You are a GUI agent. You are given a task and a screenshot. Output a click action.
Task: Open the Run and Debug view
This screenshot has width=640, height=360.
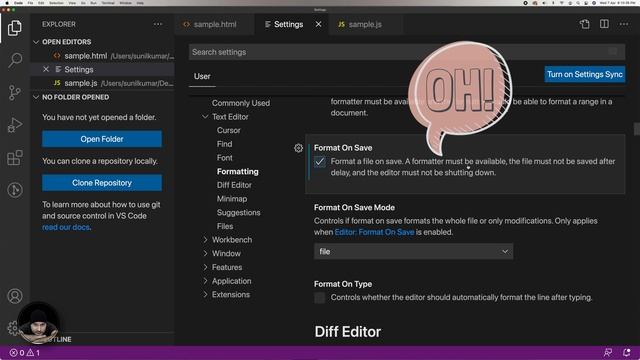pos(15,125)
